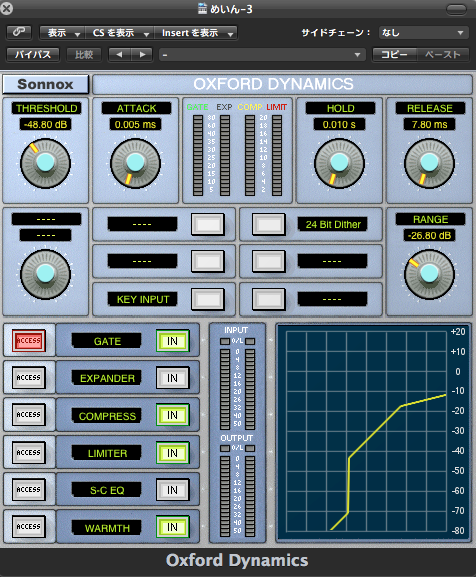Click the S-C EQ label
Image resolution: width=476 pixels, height=577 pixels.
[107, 491]
